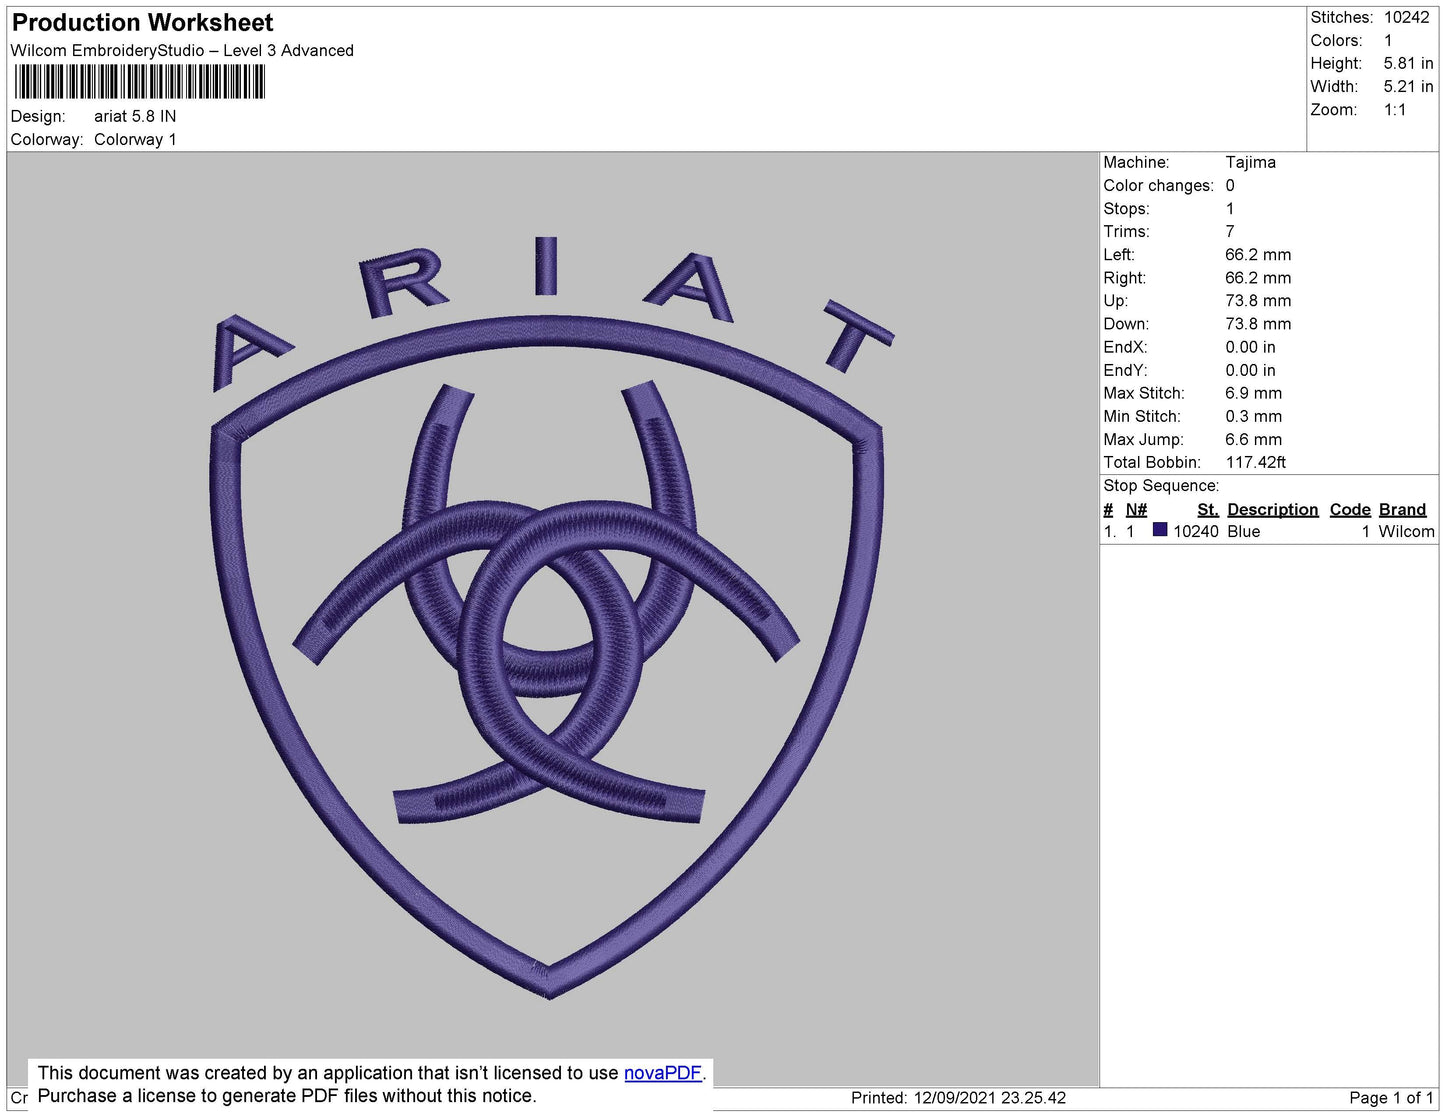This screenshot has height=1117, width=1445.
Task: Select stitch count value 10242
Action: coord(1407,17)
